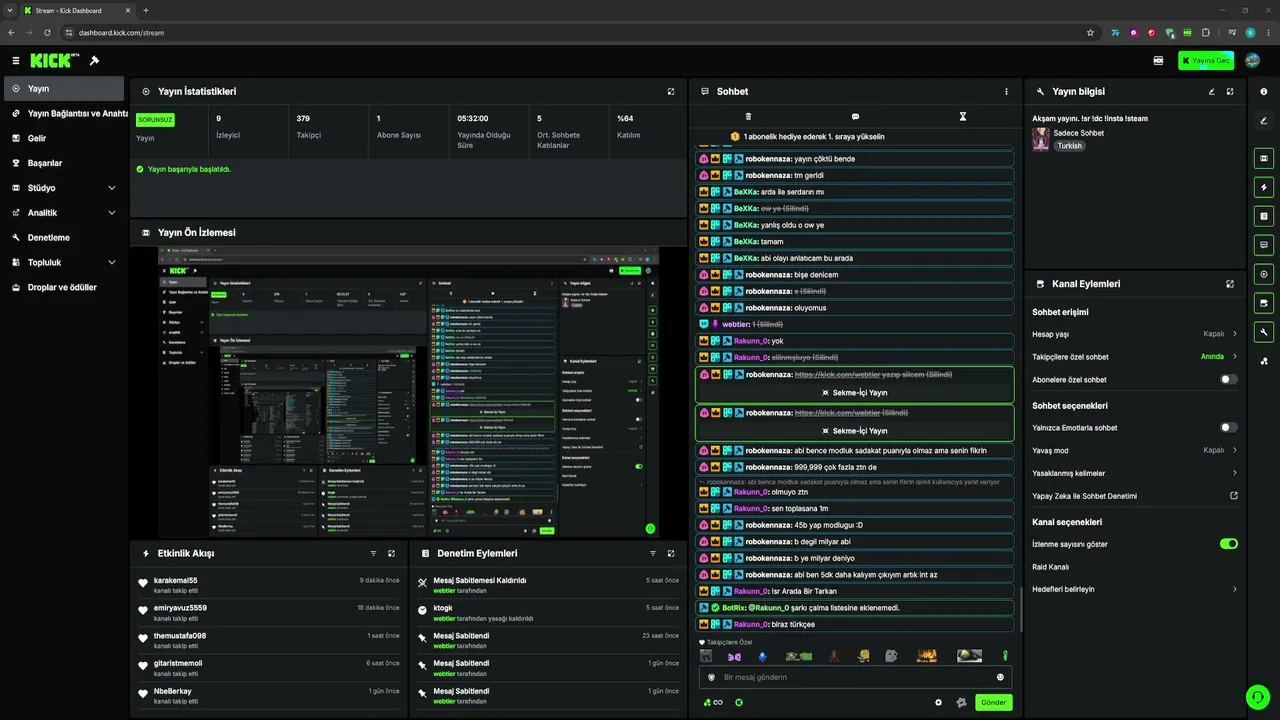
Task: Select Yayın in the sidebar
Action: [x=64, y=89]
